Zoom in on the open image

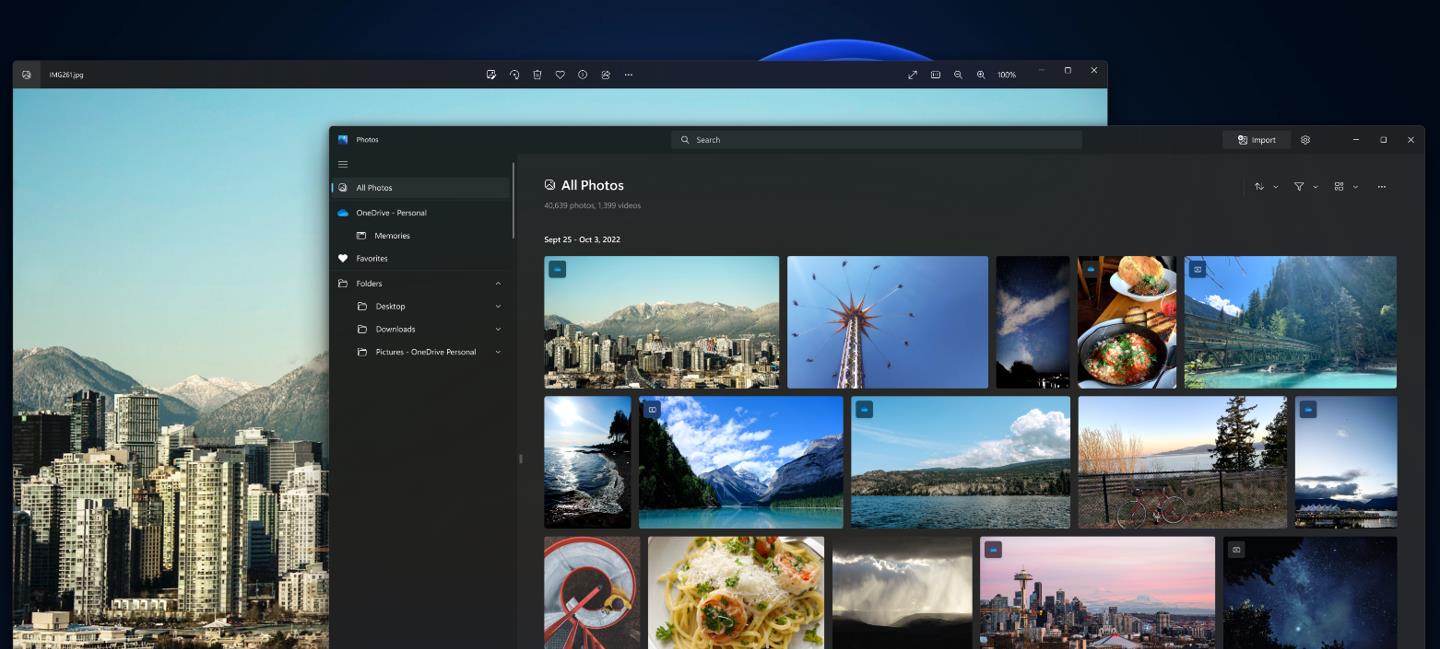[981, 74]
